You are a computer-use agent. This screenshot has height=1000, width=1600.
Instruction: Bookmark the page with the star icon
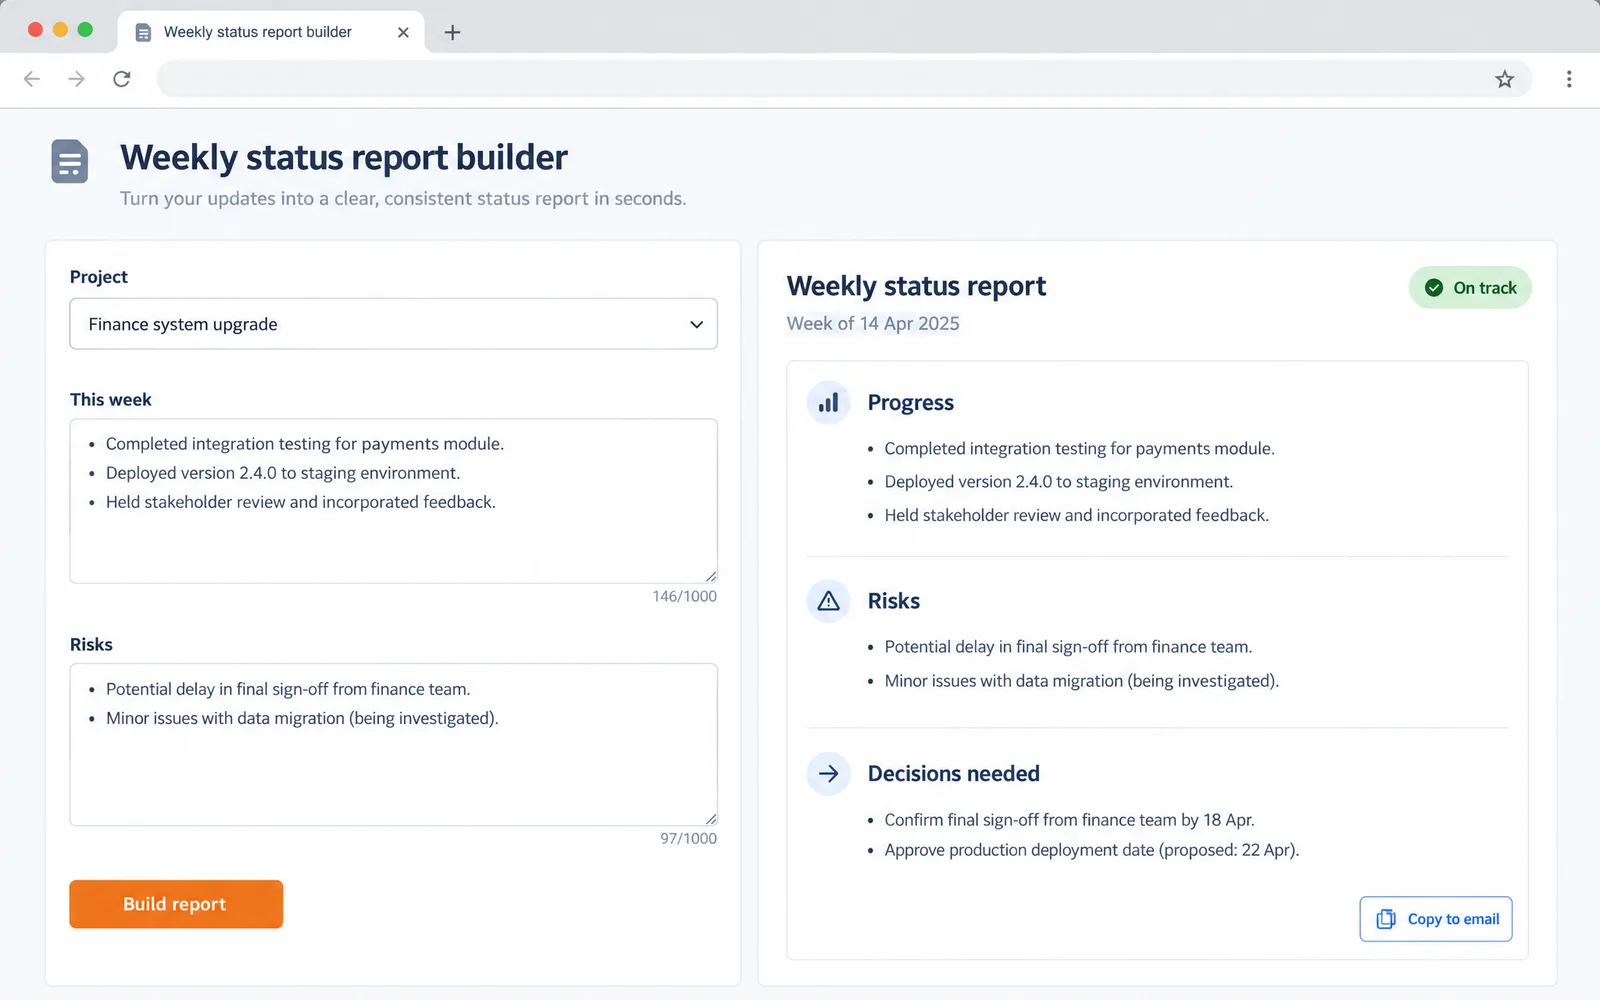click(x=1504, y=79)
